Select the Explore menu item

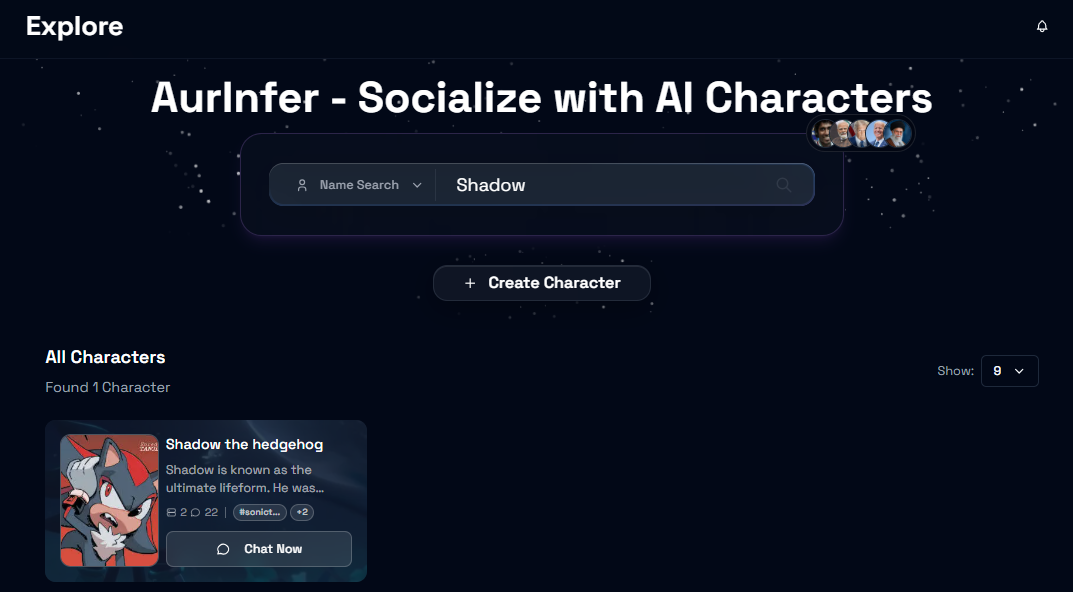[x=74, y=27]
